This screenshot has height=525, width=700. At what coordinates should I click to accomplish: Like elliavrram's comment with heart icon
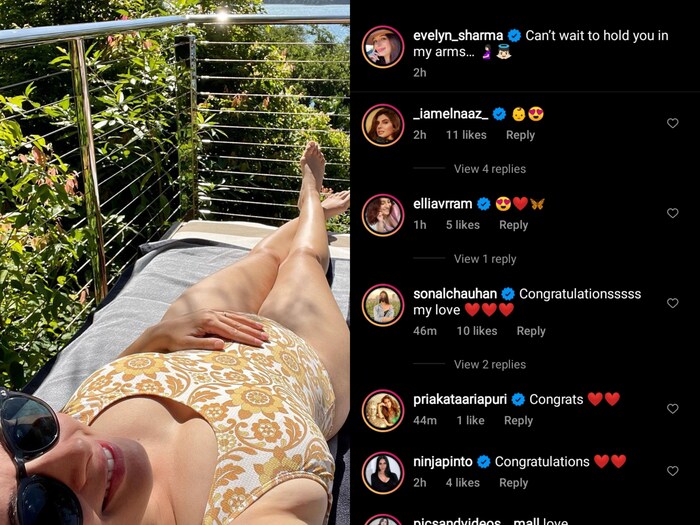pos(672,213)
